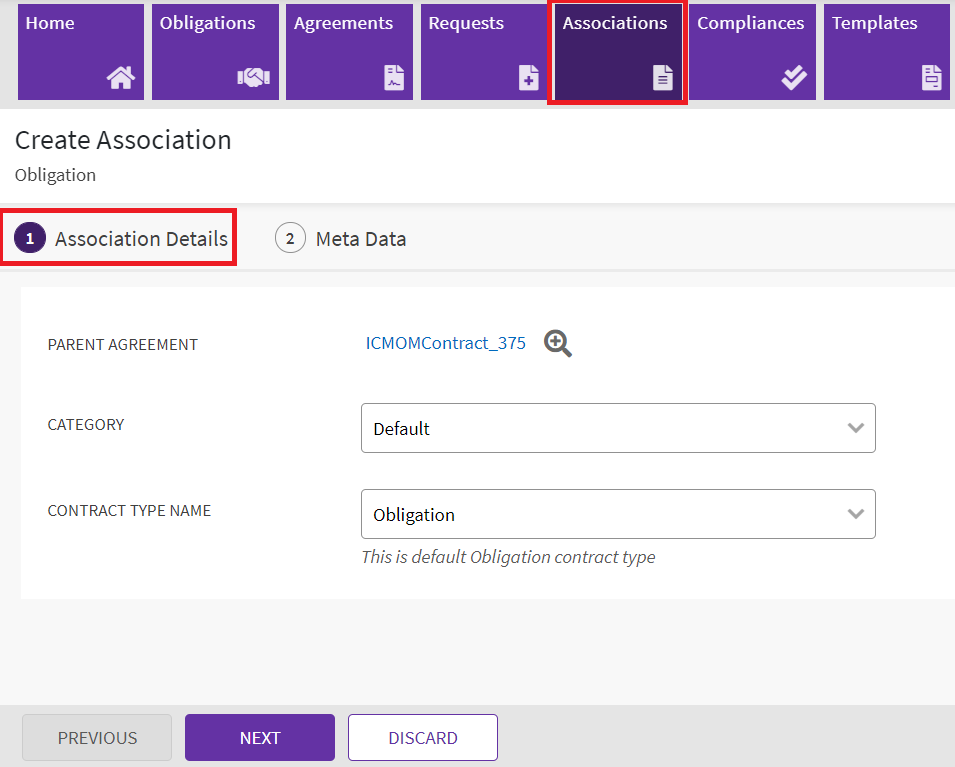Select the Association Details step
This screenshot has width=955, height=767.
click(x=140, y=239)
